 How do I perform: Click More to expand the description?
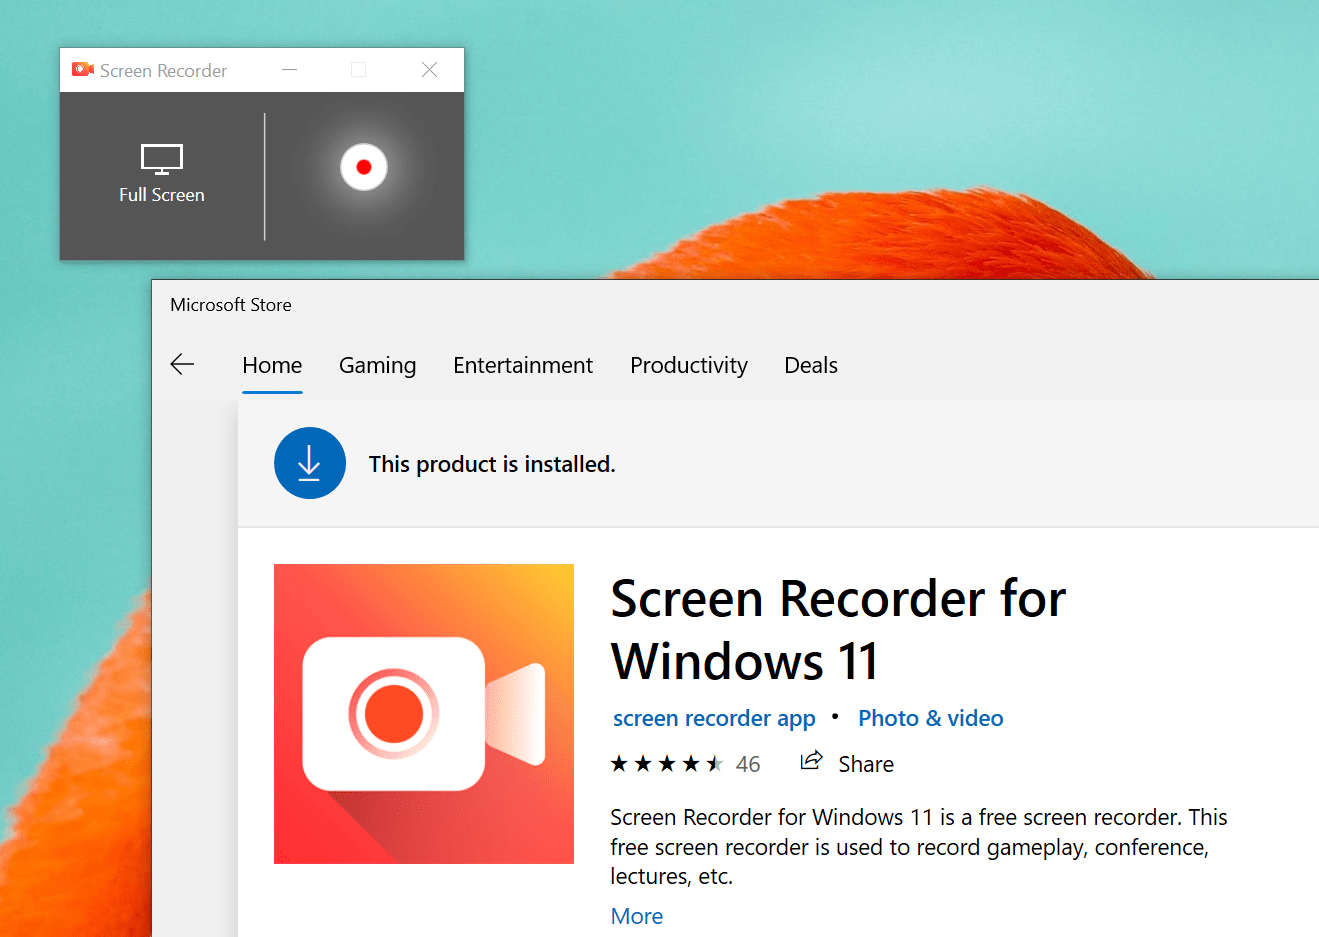[x=636, y=916]
